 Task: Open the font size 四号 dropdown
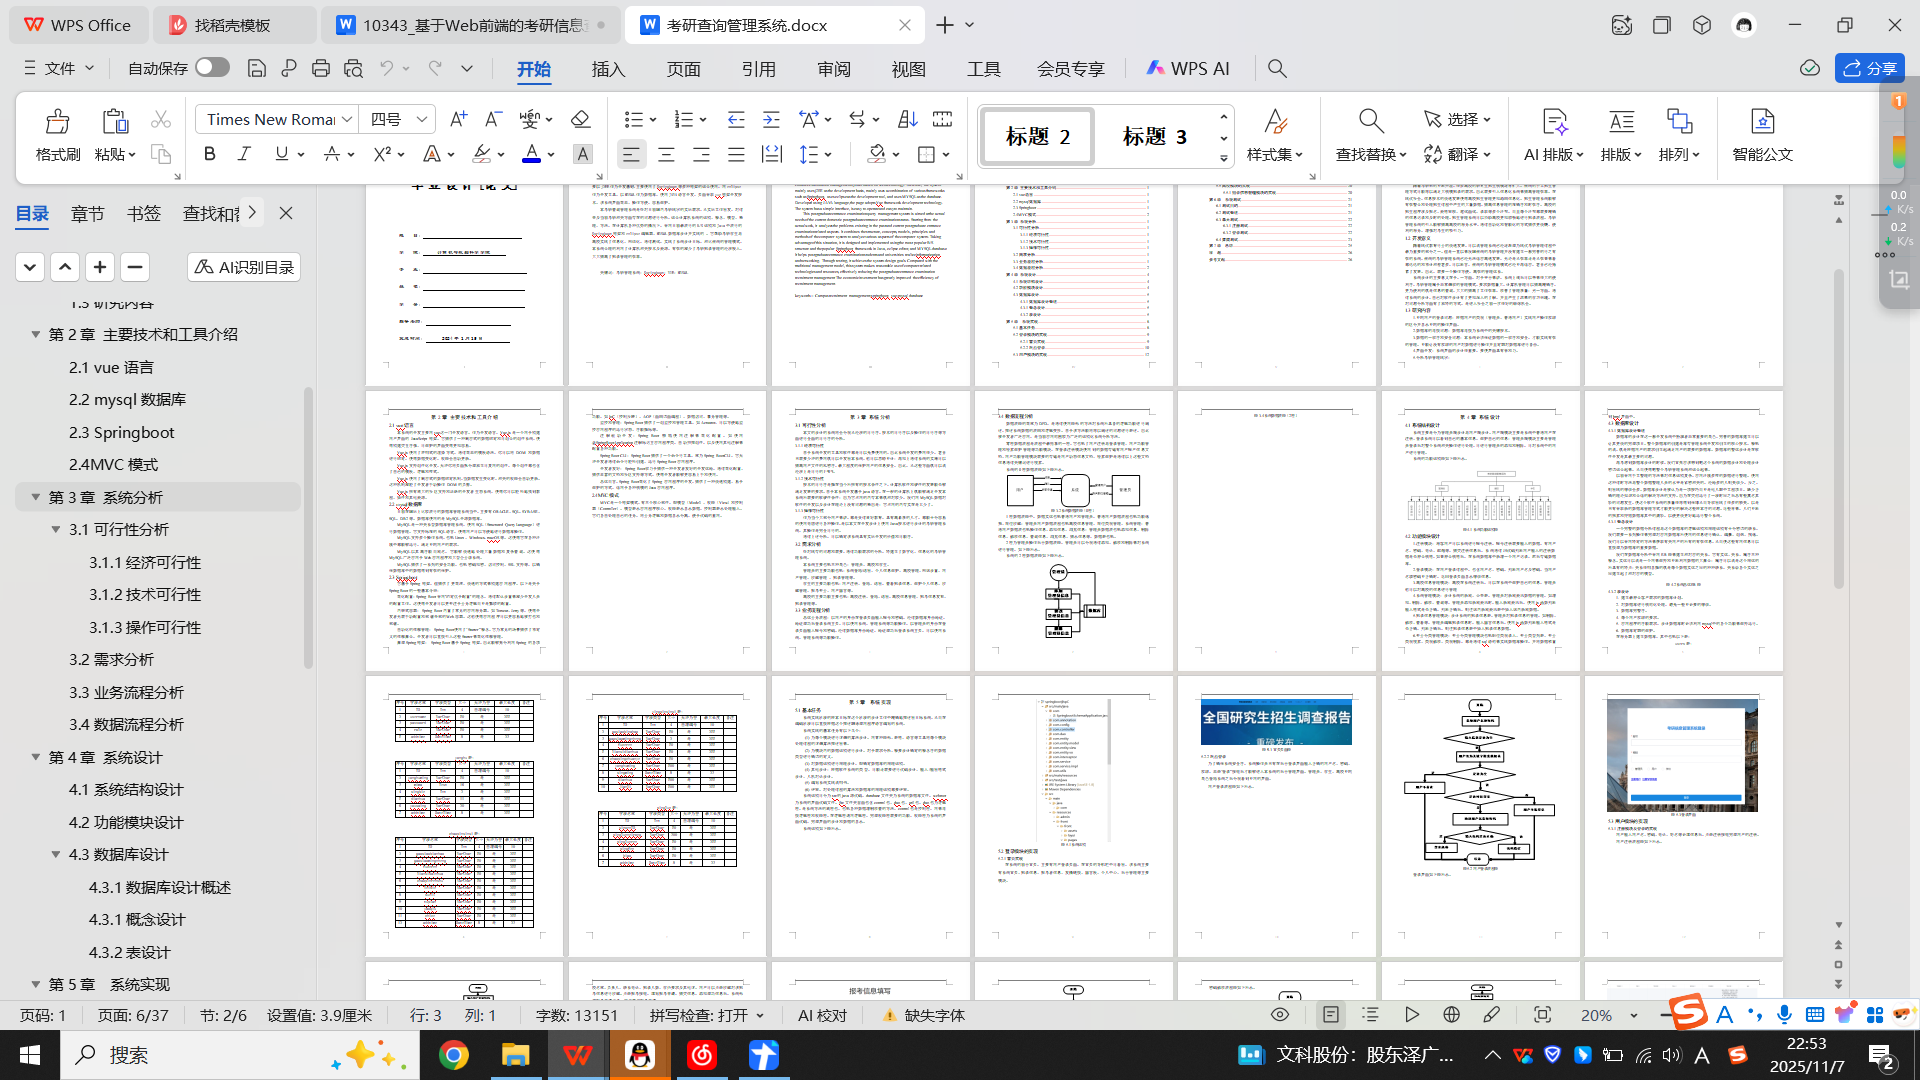(x=422, y=119)
